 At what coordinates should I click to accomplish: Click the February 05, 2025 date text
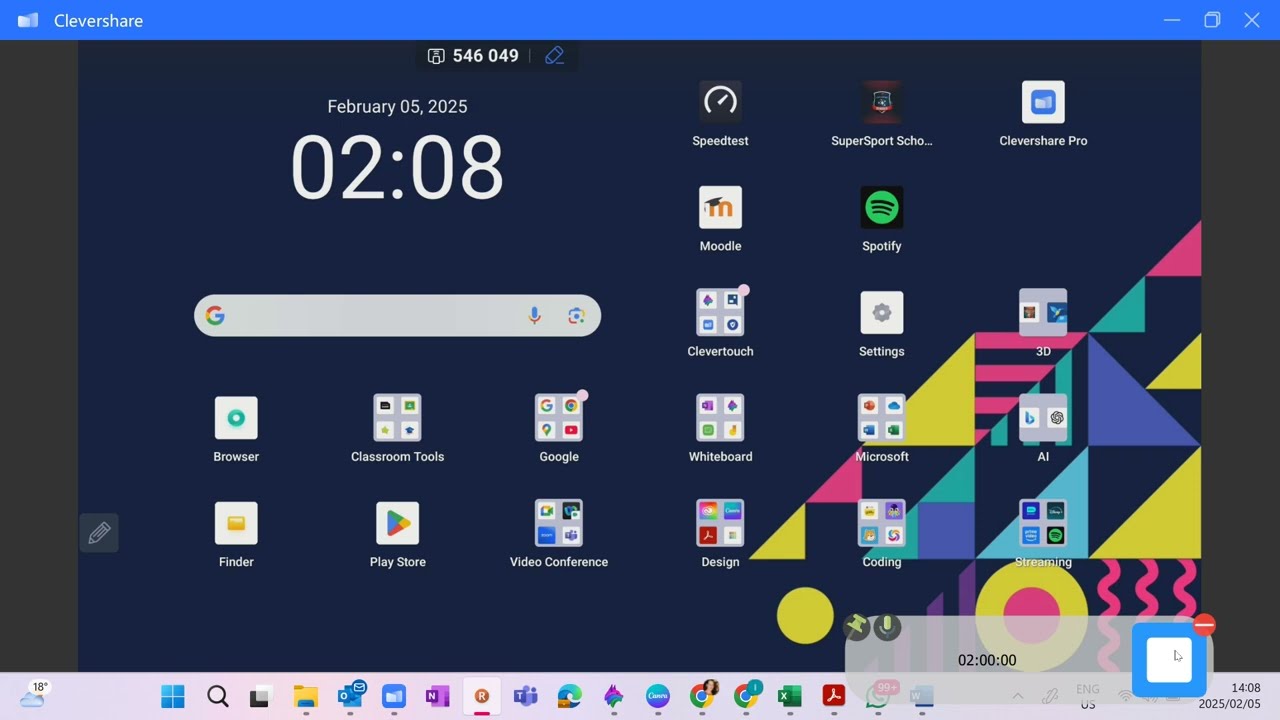click(x=397, y=107)
